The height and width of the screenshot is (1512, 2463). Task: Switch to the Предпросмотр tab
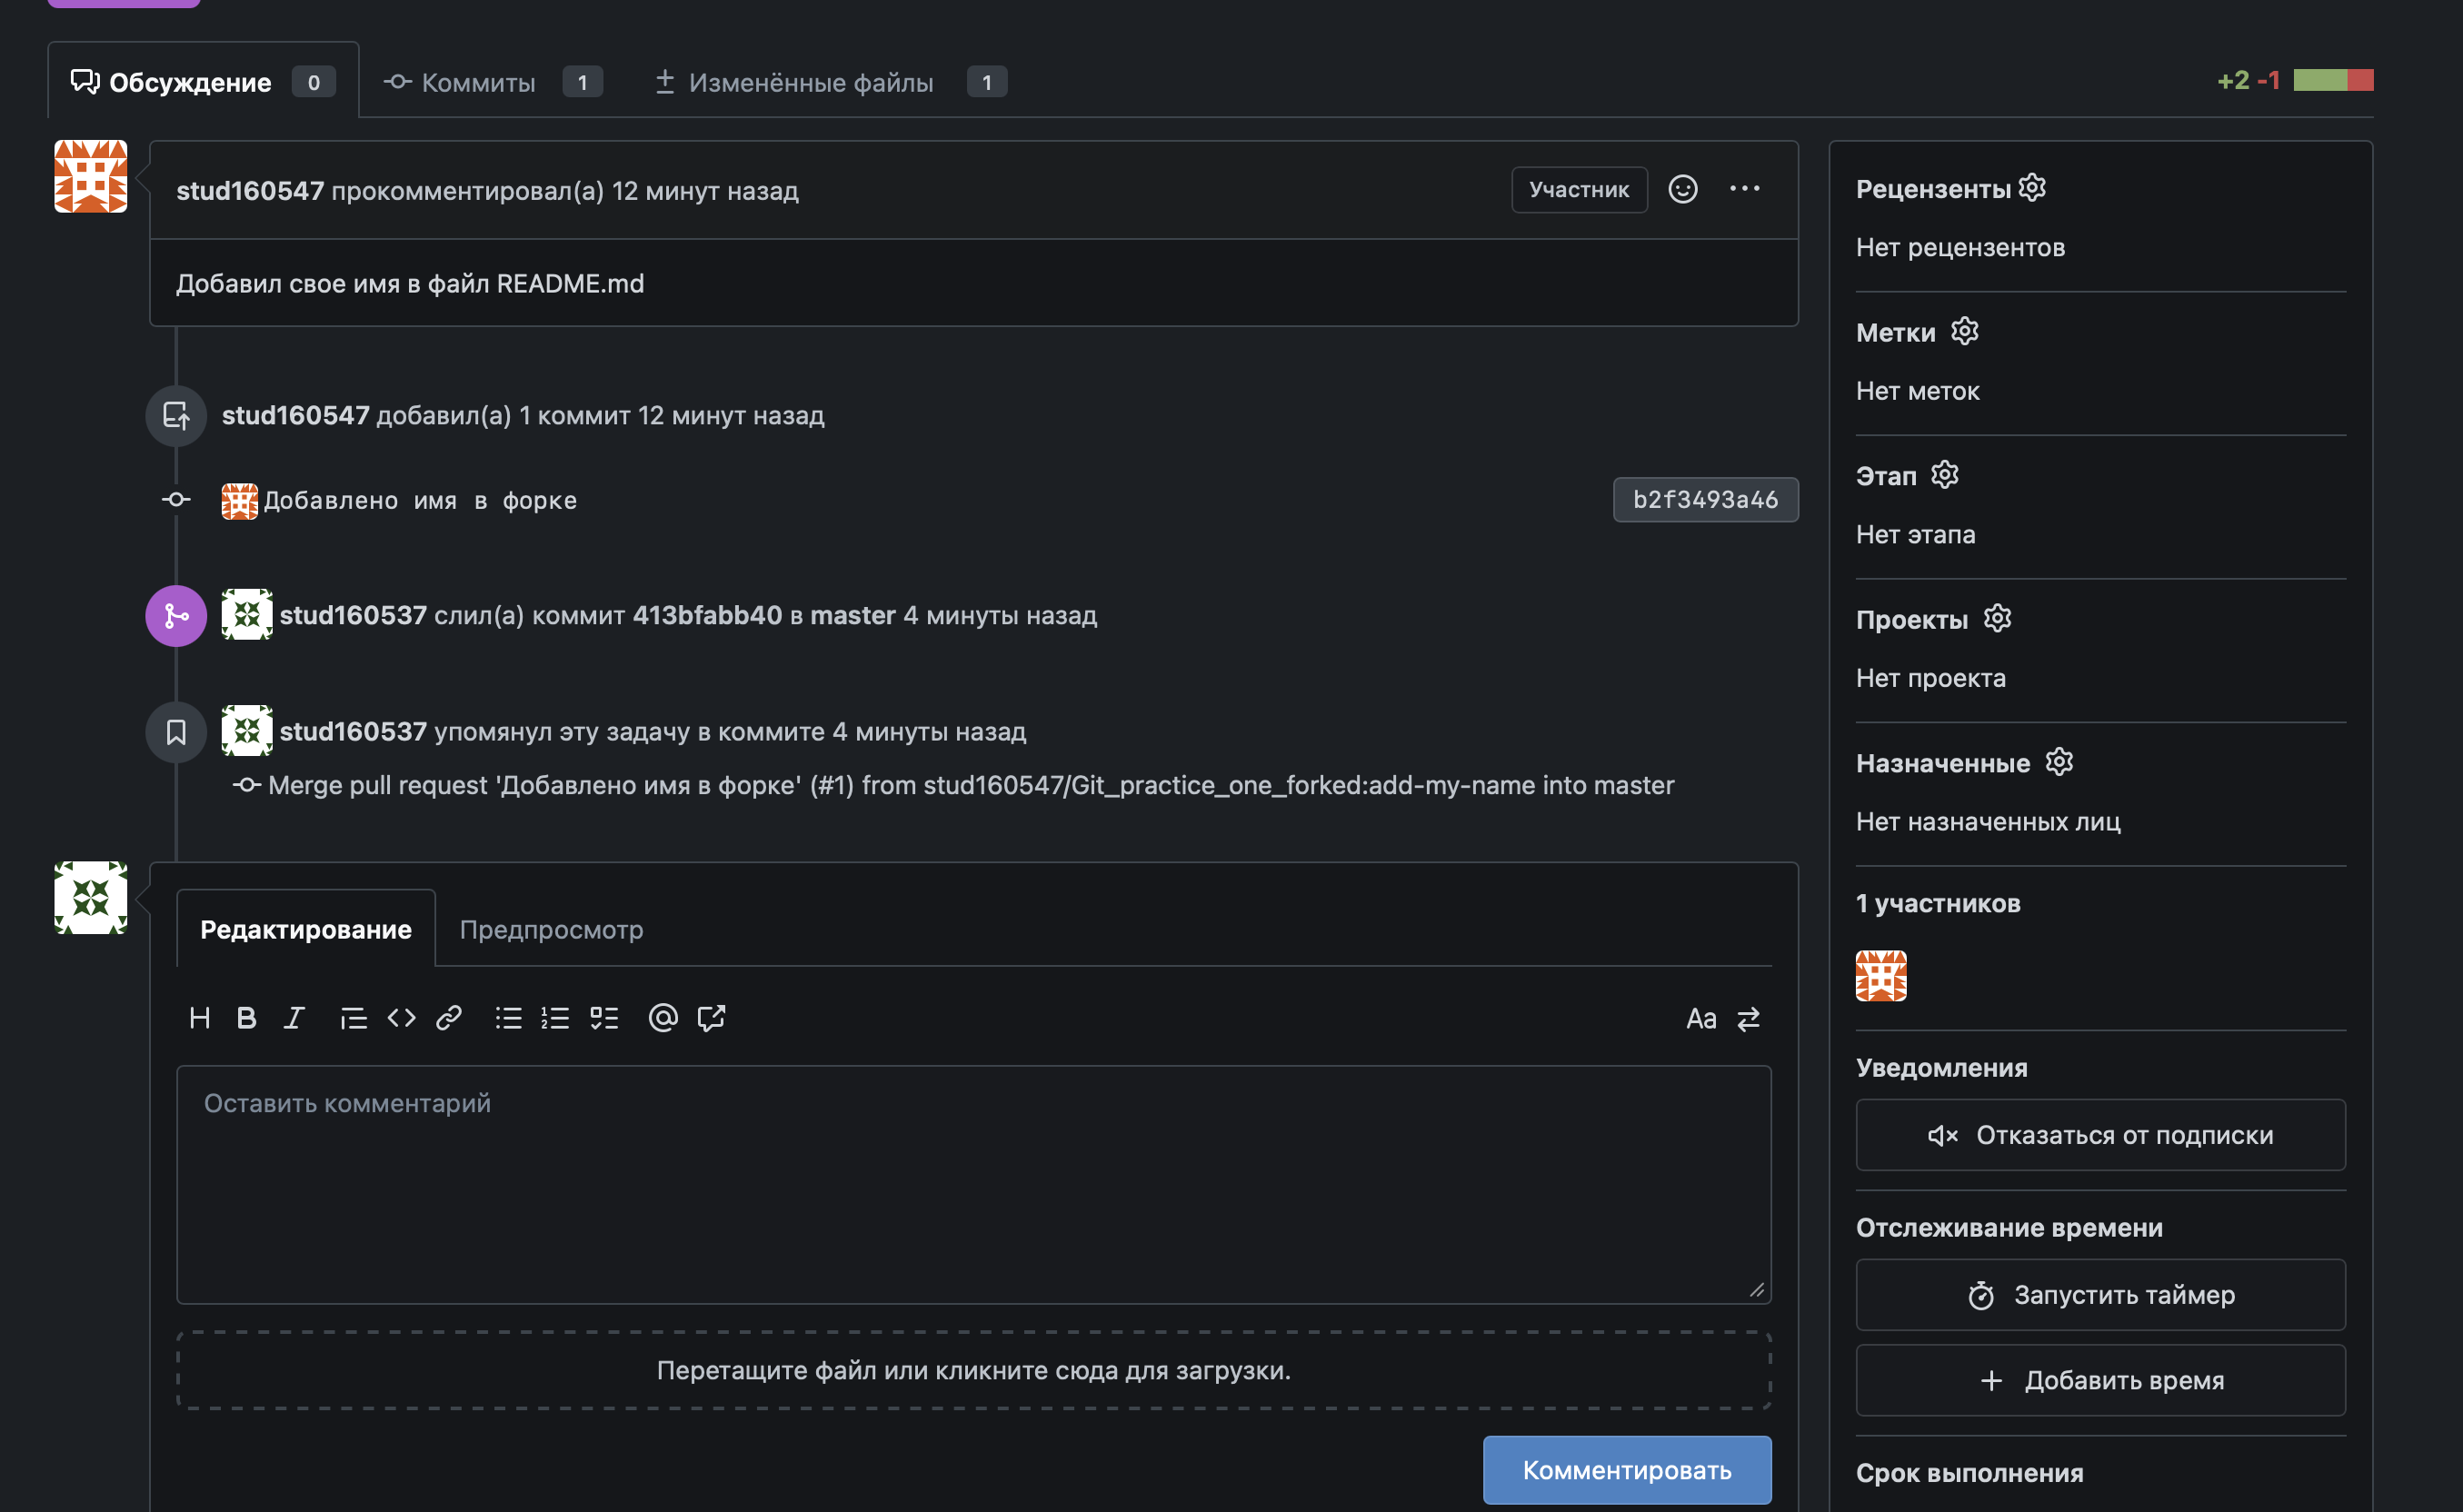pyautogui.click(x=551, y=929)
